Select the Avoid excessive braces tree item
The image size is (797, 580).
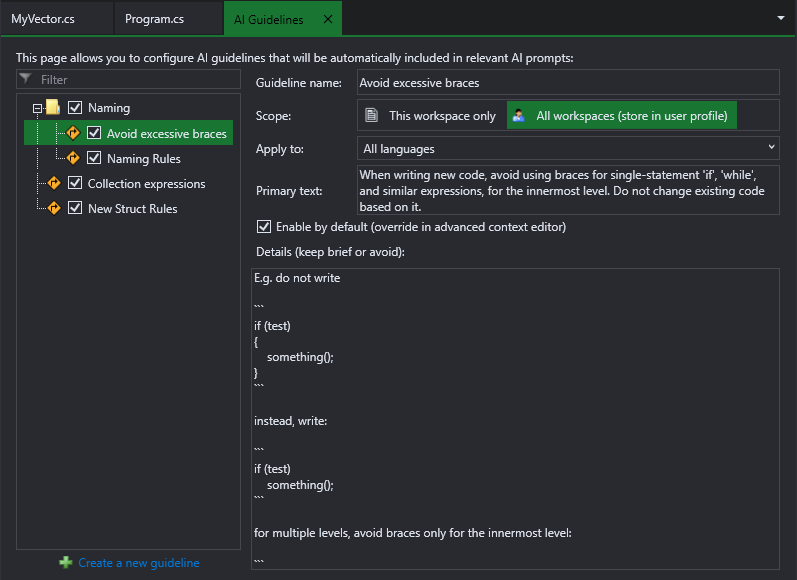click(x=167, y=134)
